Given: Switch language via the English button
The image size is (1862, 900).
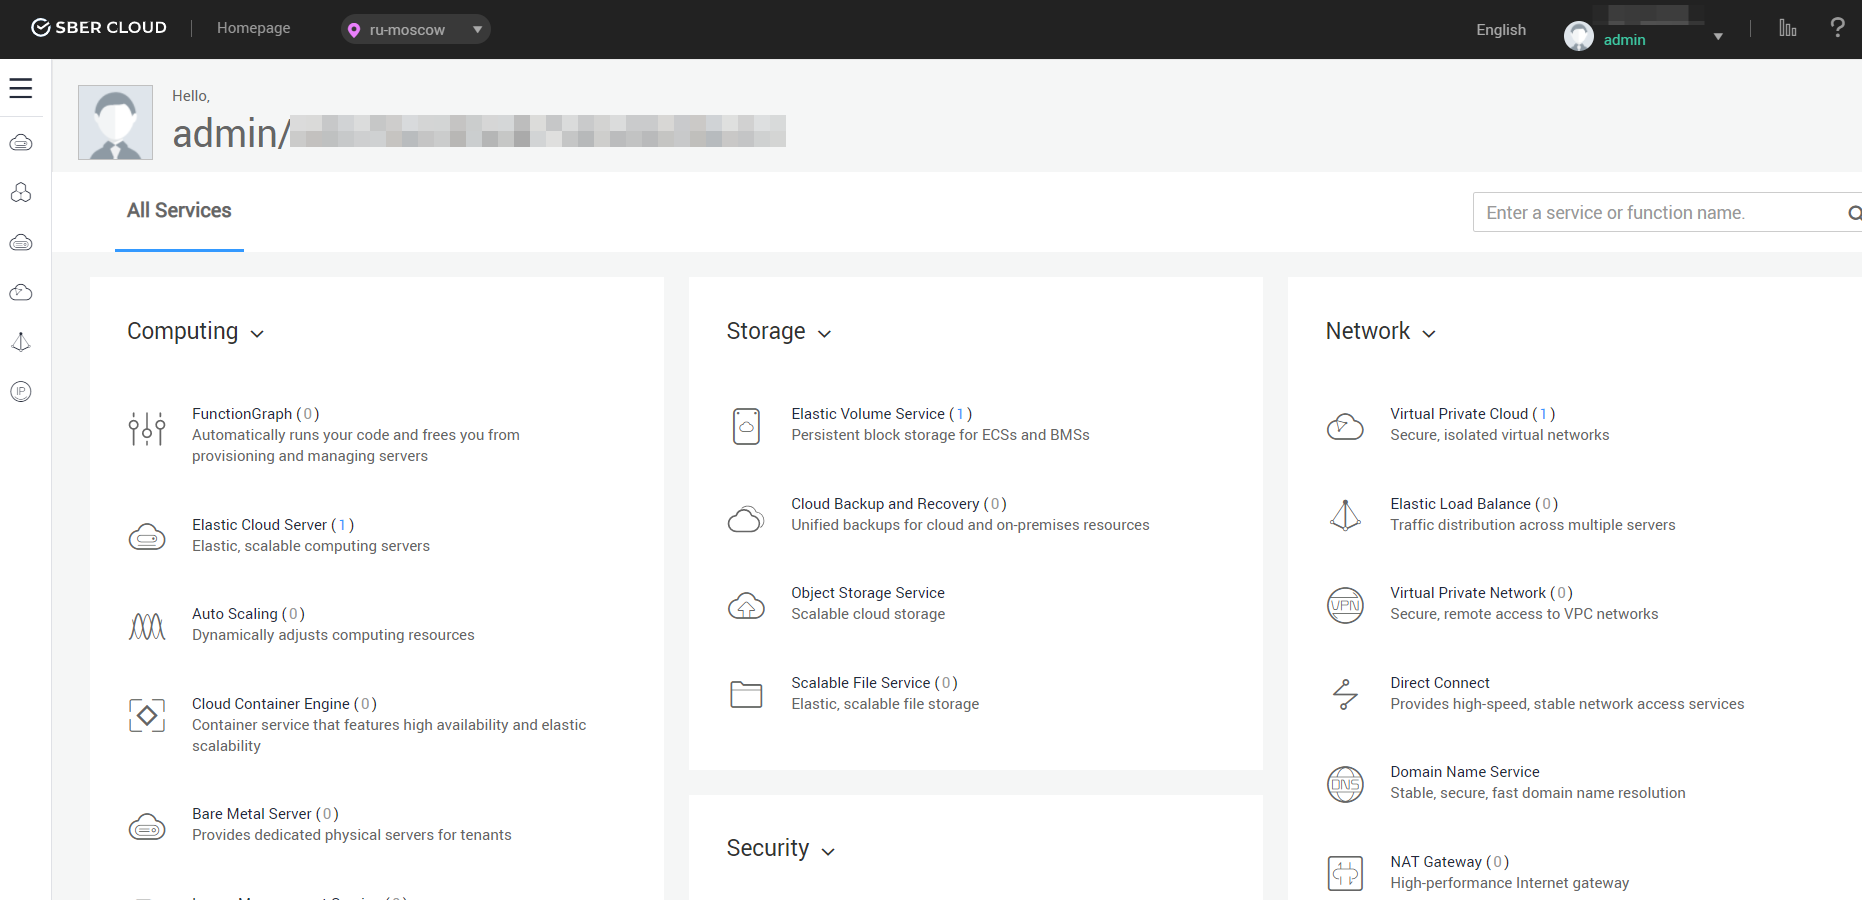Looking at the screenshot, I should click(x=1500, y=30).
